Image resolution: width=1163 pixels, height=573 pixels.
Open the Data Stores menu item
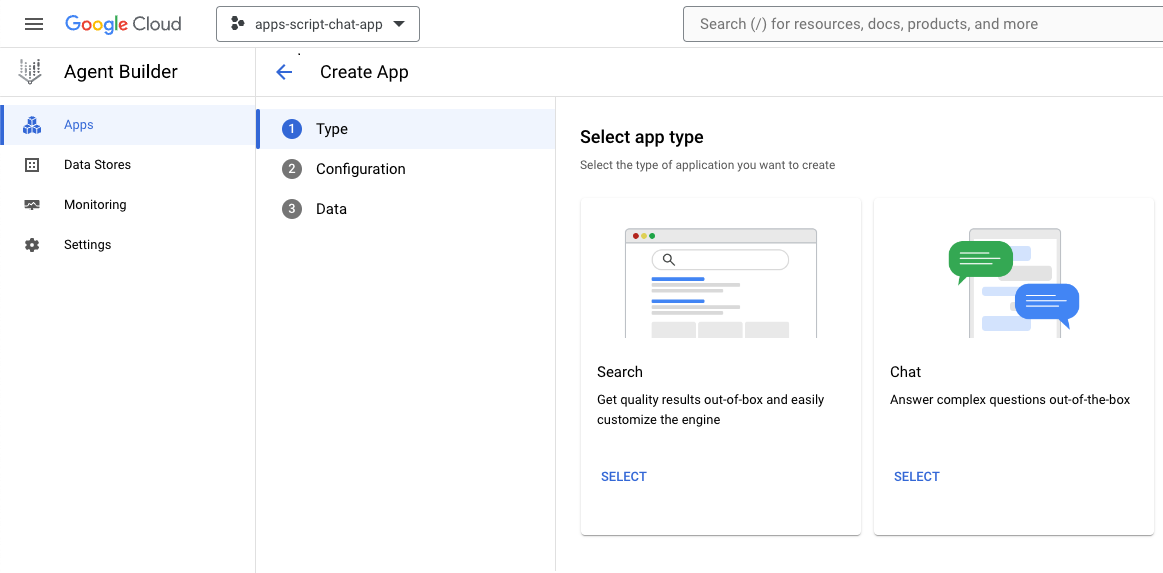click(97, 165)
